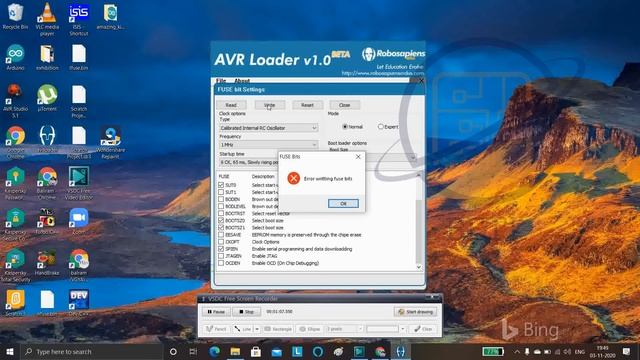Open File Explorer from the taskbar
Viewport: 640px width, 360px height.
[x=235, y=351]
